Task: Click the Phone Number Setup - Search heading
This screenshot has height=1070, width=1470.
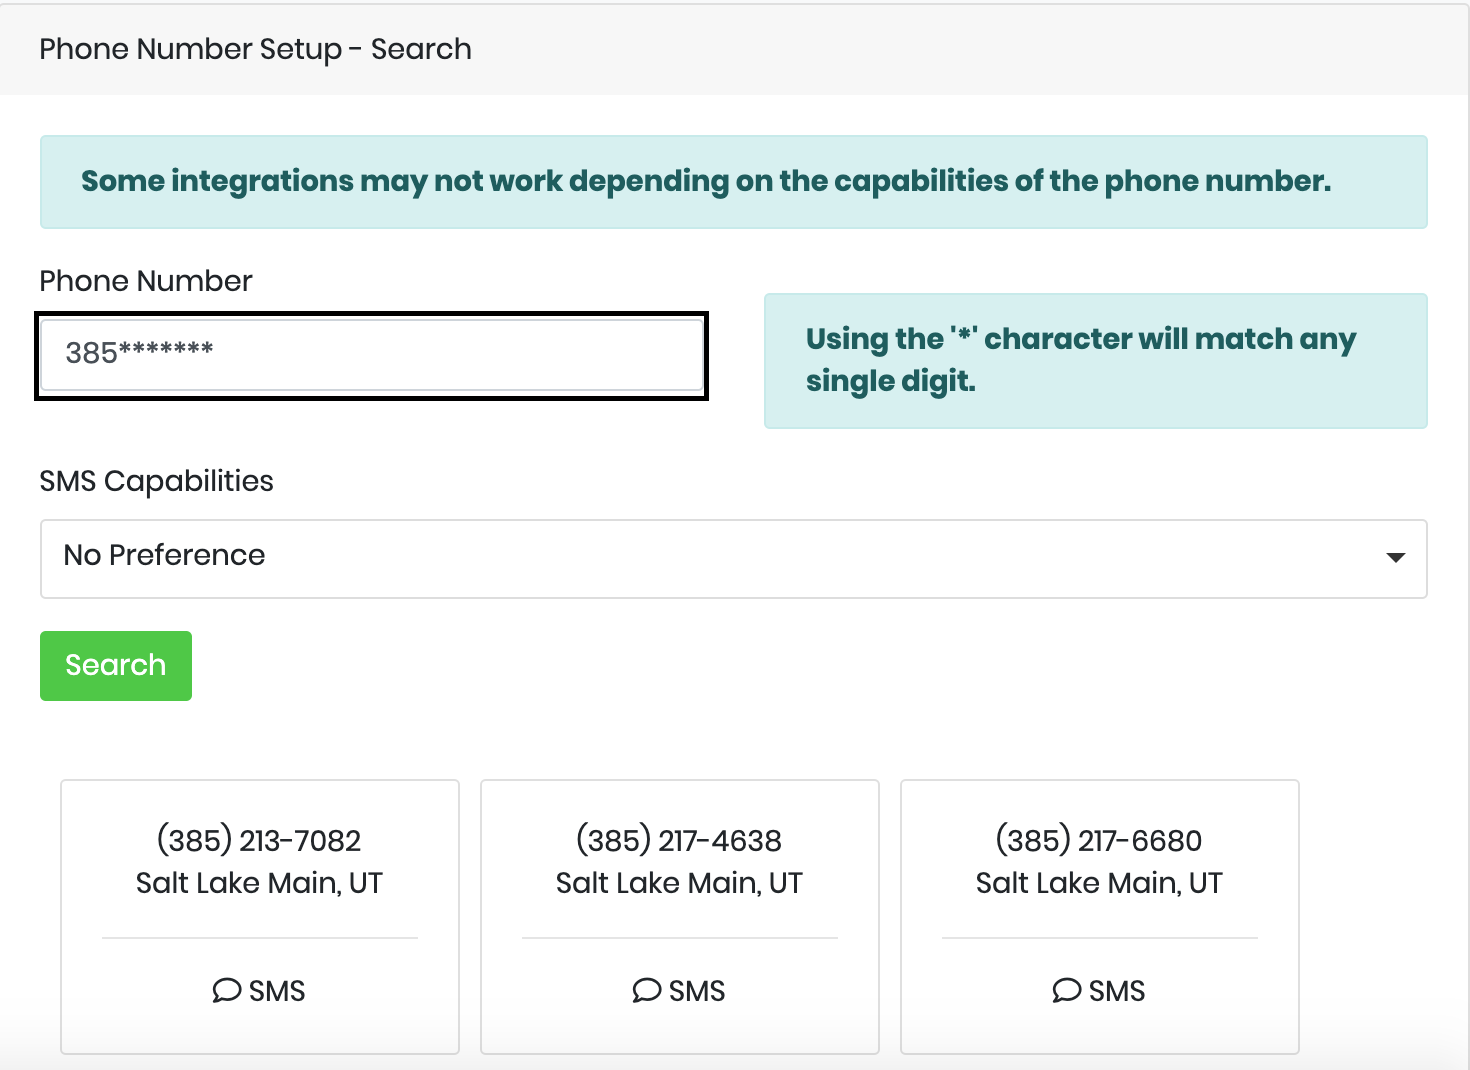Action: point(255,49)
